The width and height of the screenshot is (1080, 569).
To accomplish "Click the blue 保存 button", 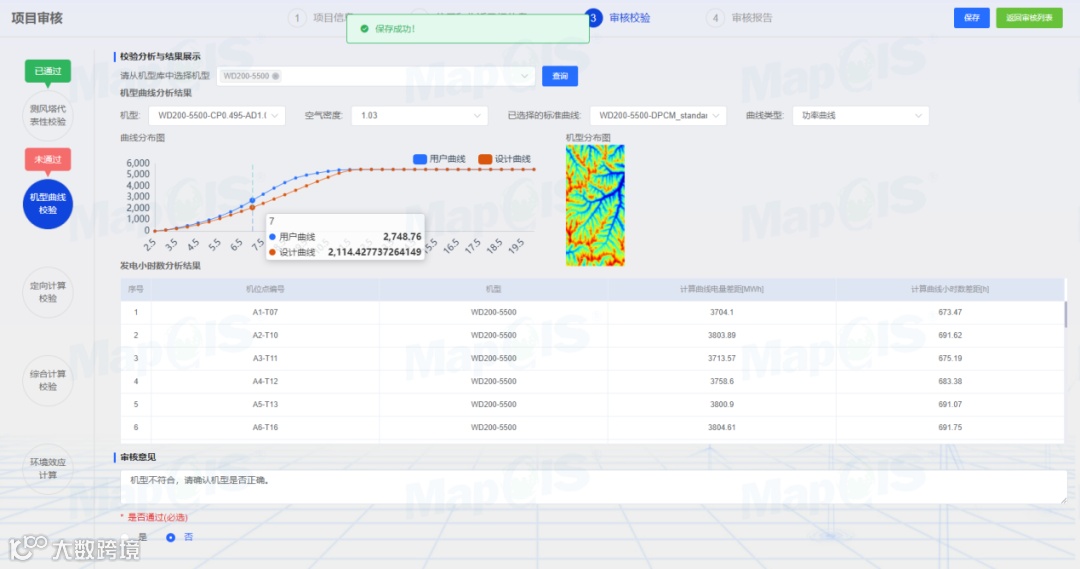I will click(971, 18).
